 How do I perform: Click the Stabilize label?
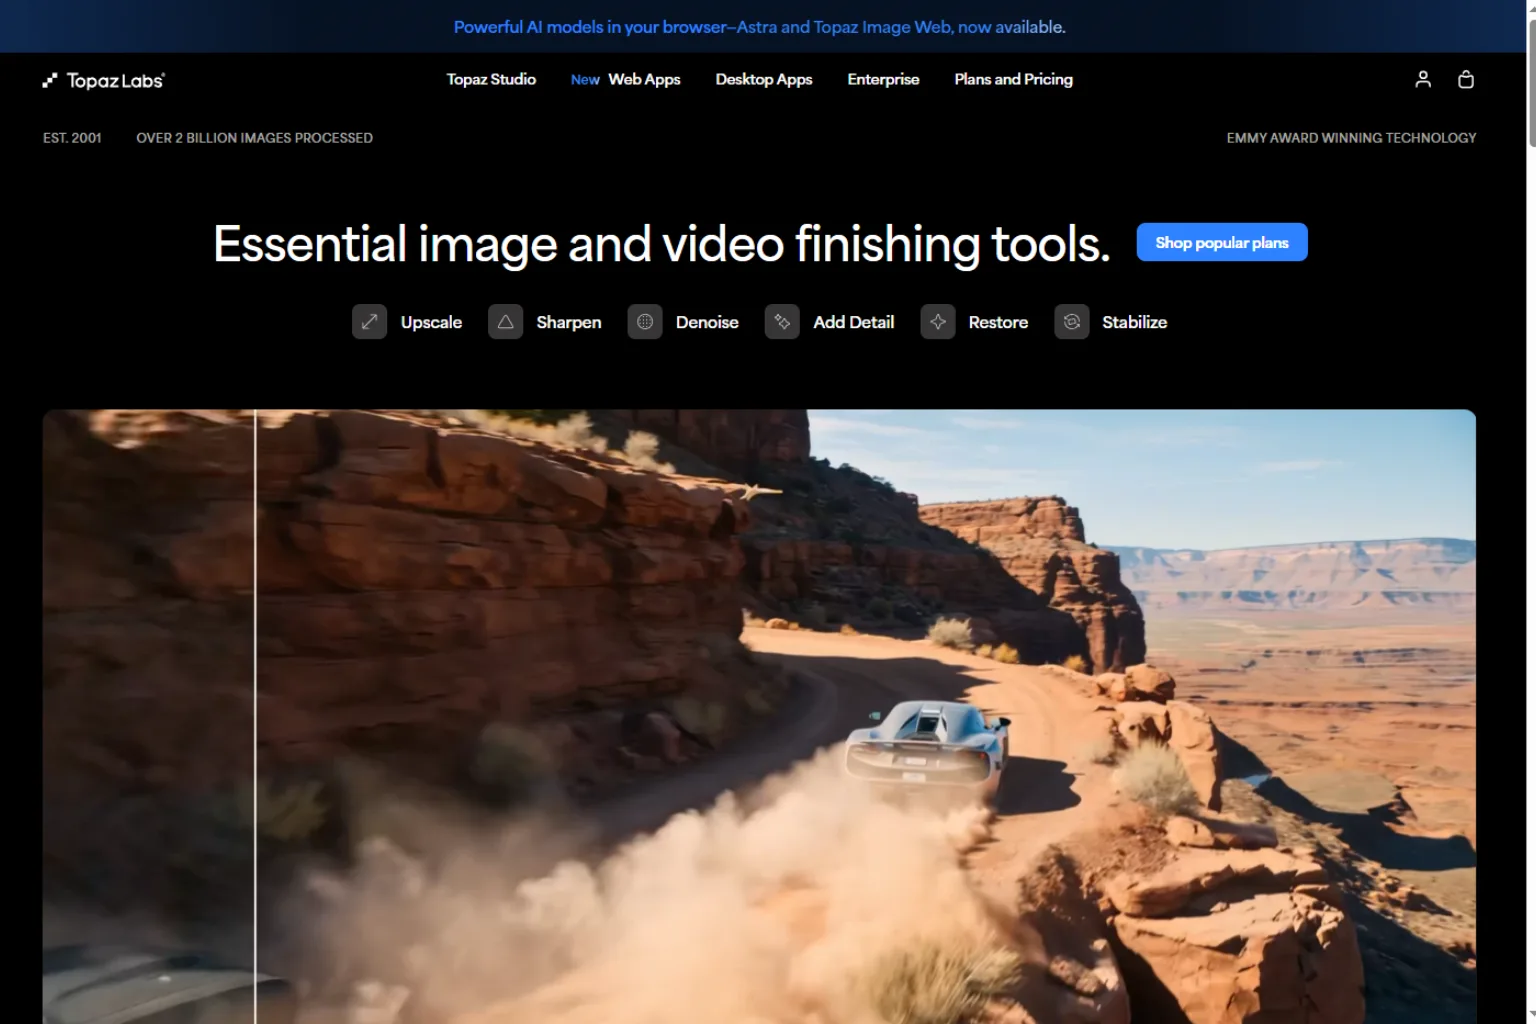point(1135,322)
